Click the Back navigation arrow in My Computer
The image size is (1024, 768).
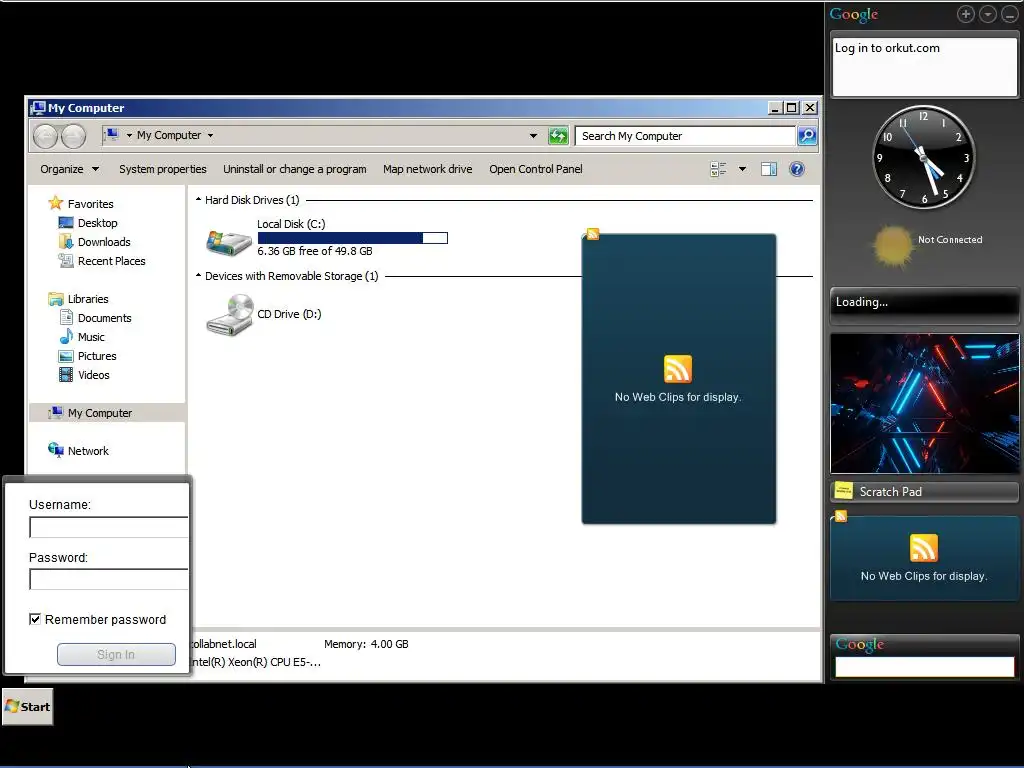[46, 136]
